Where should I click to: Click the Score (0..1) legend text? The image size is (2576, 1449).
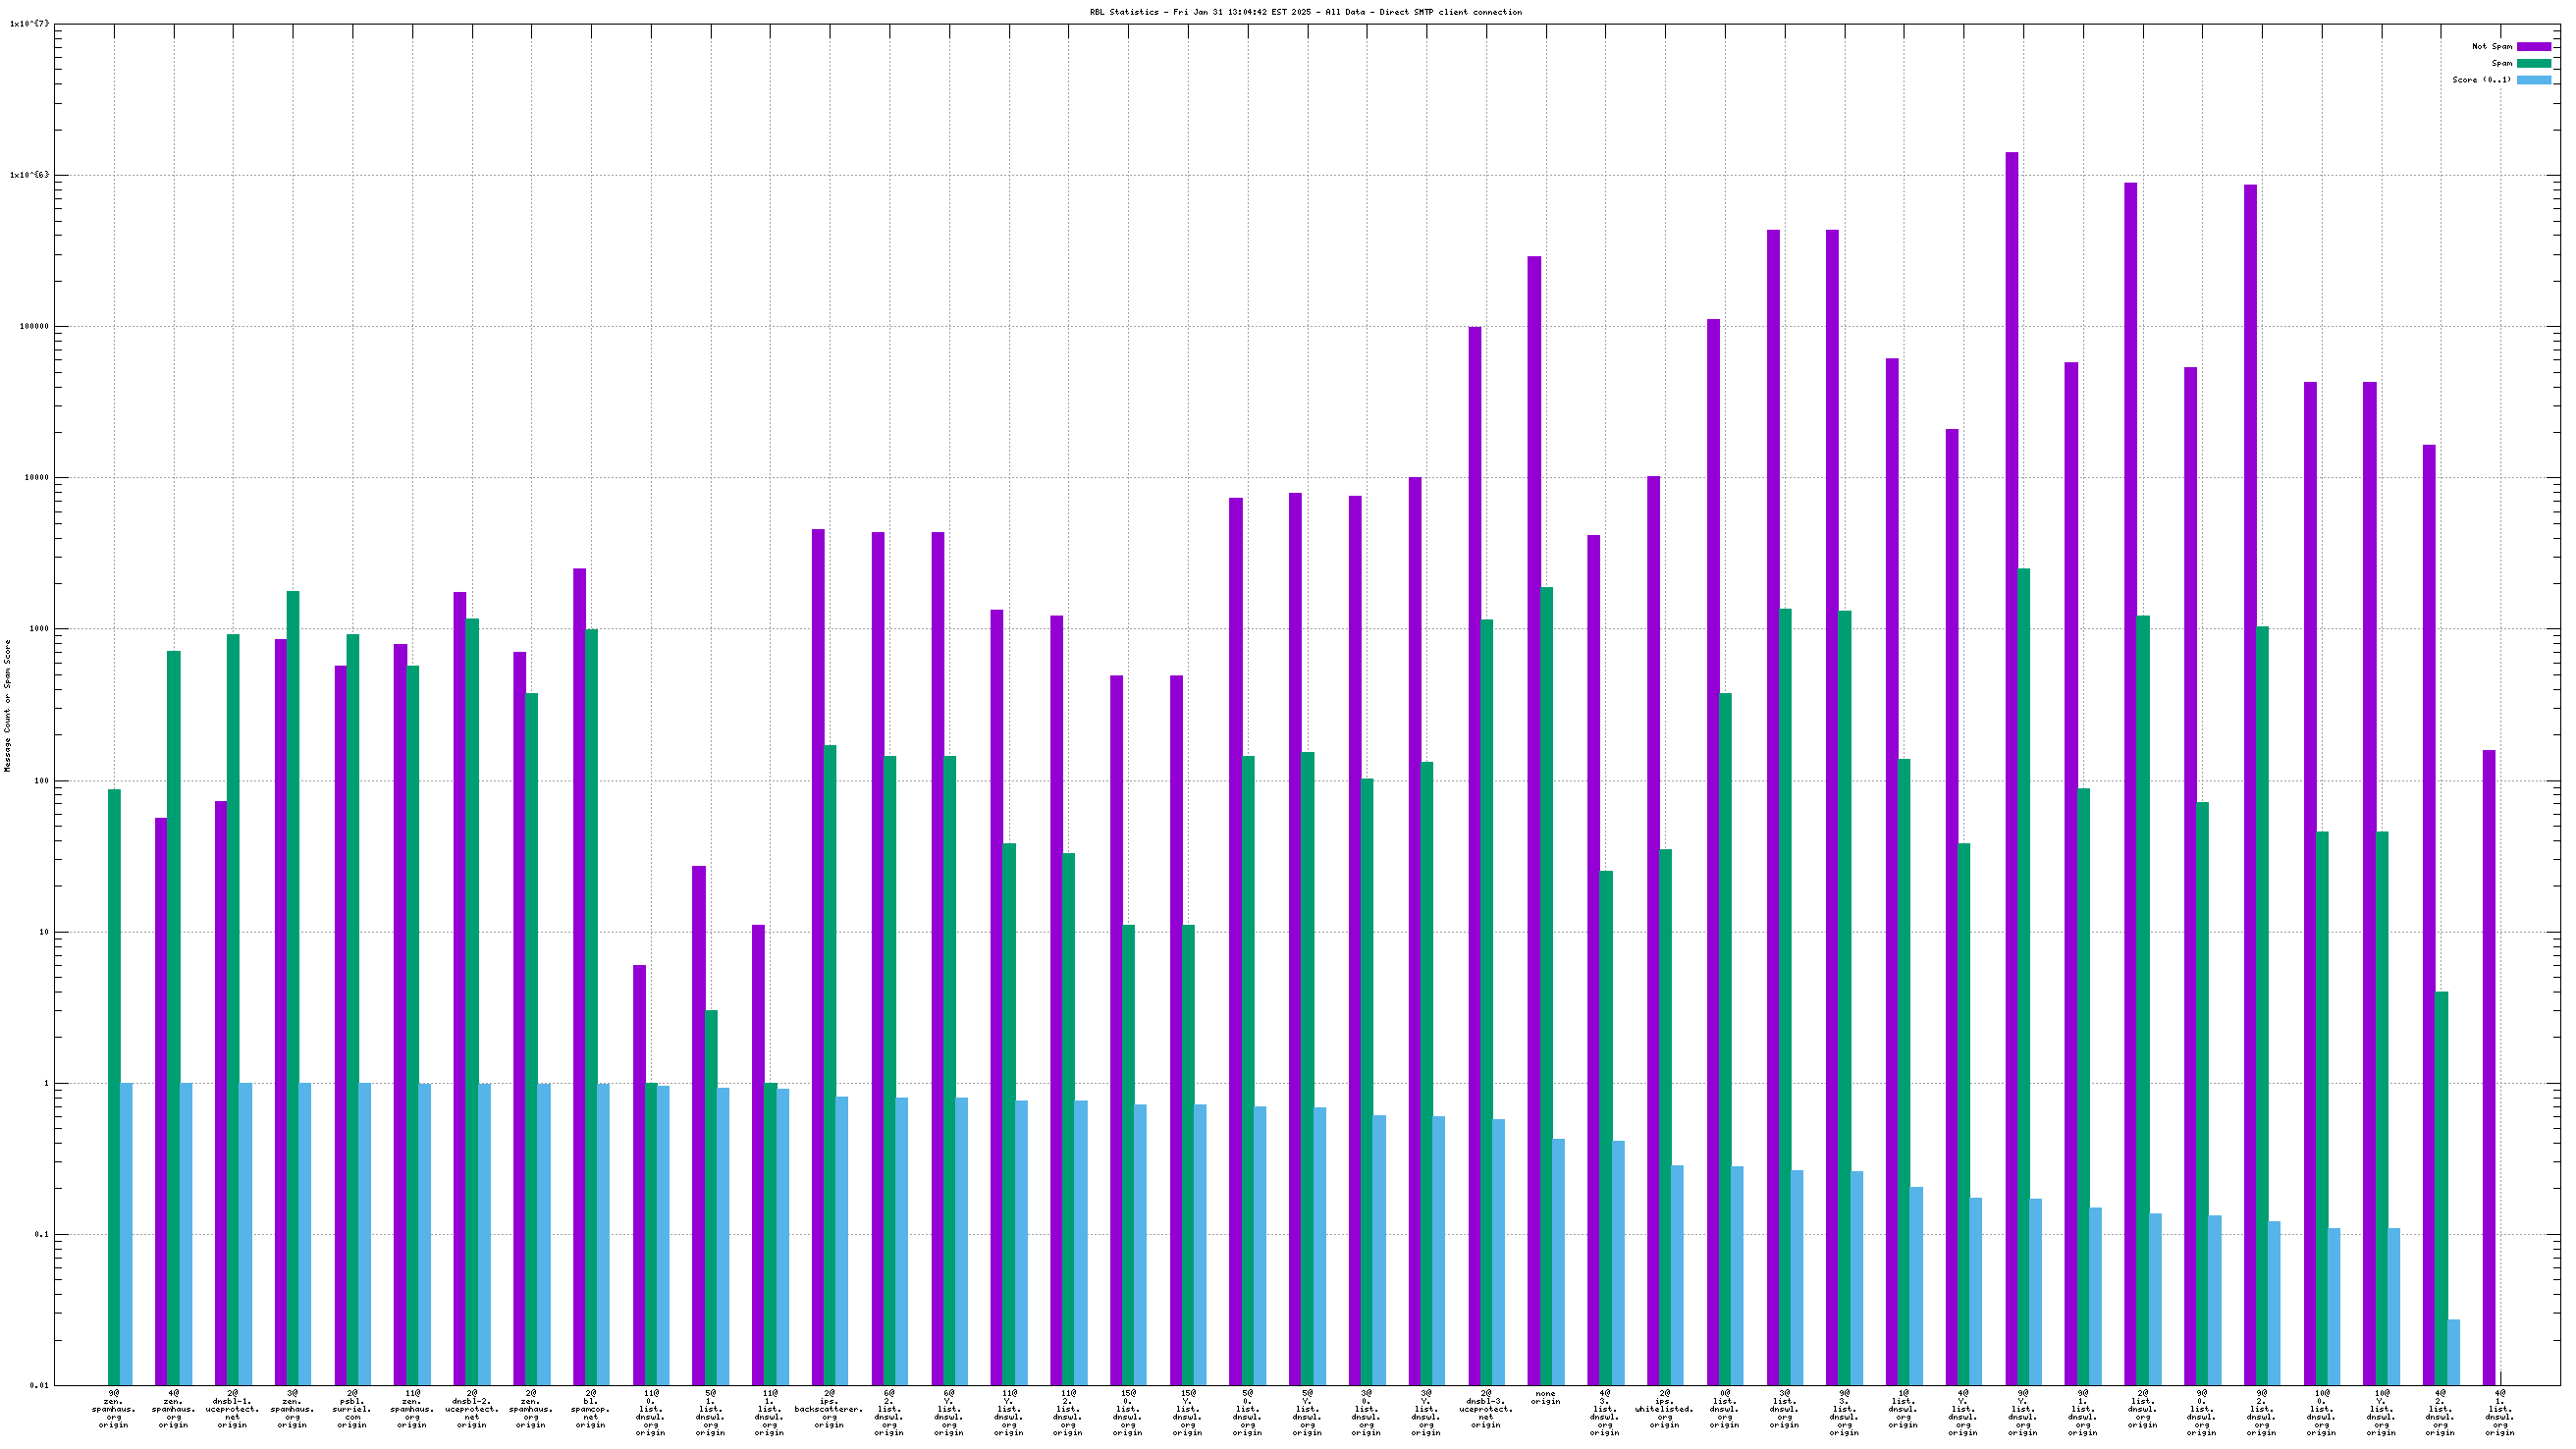tap(2481, 80)
